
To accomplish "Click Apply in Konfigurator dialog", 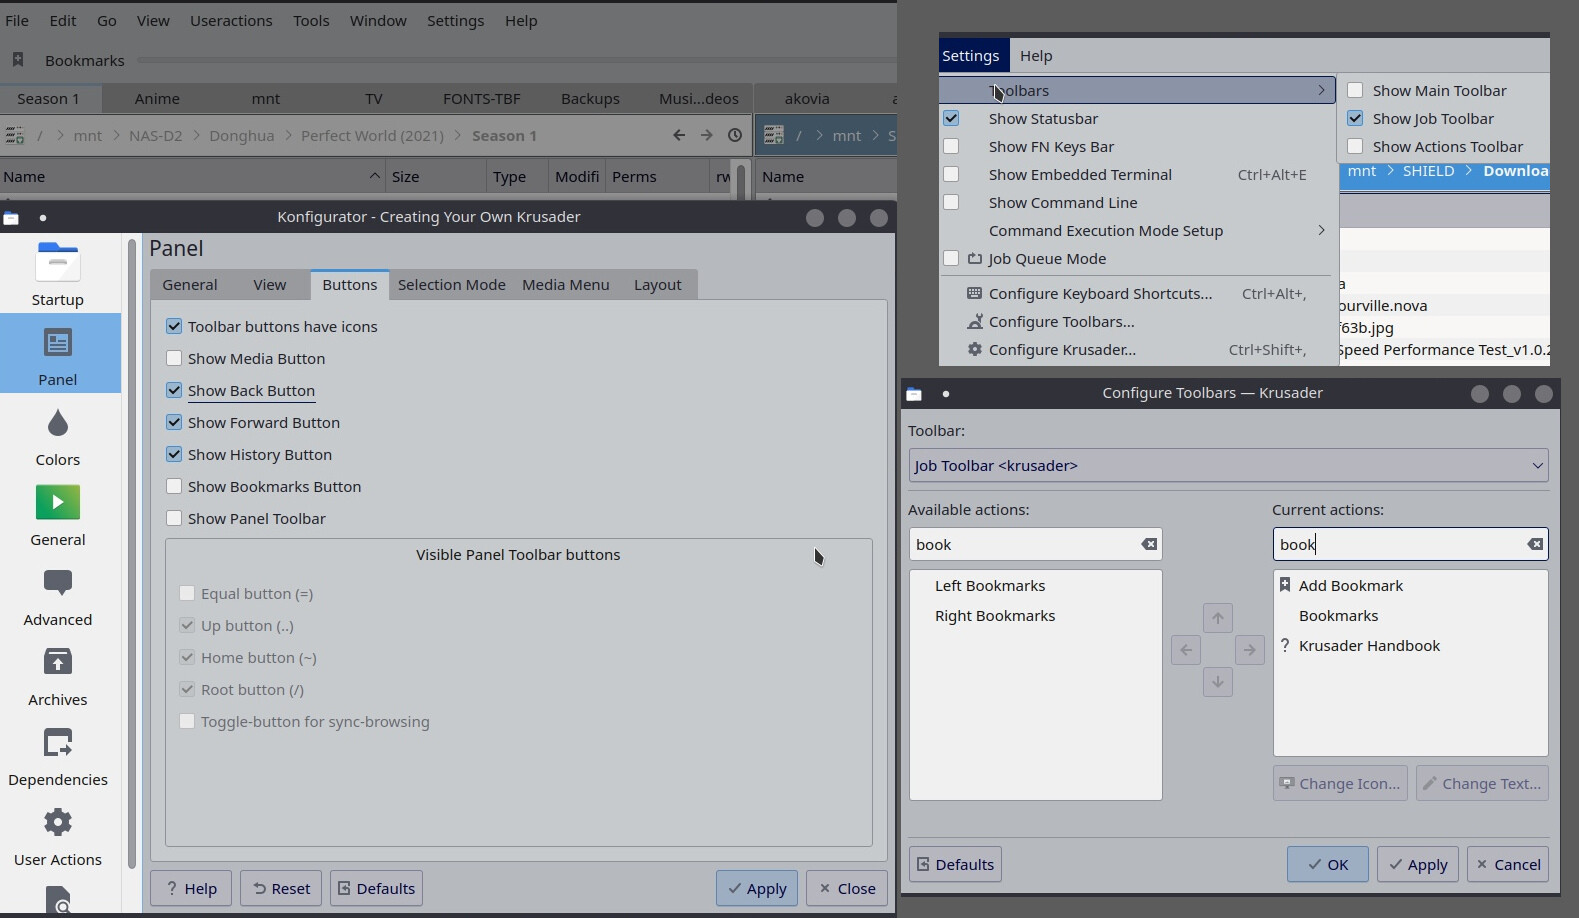I will (x=756, y=888).
